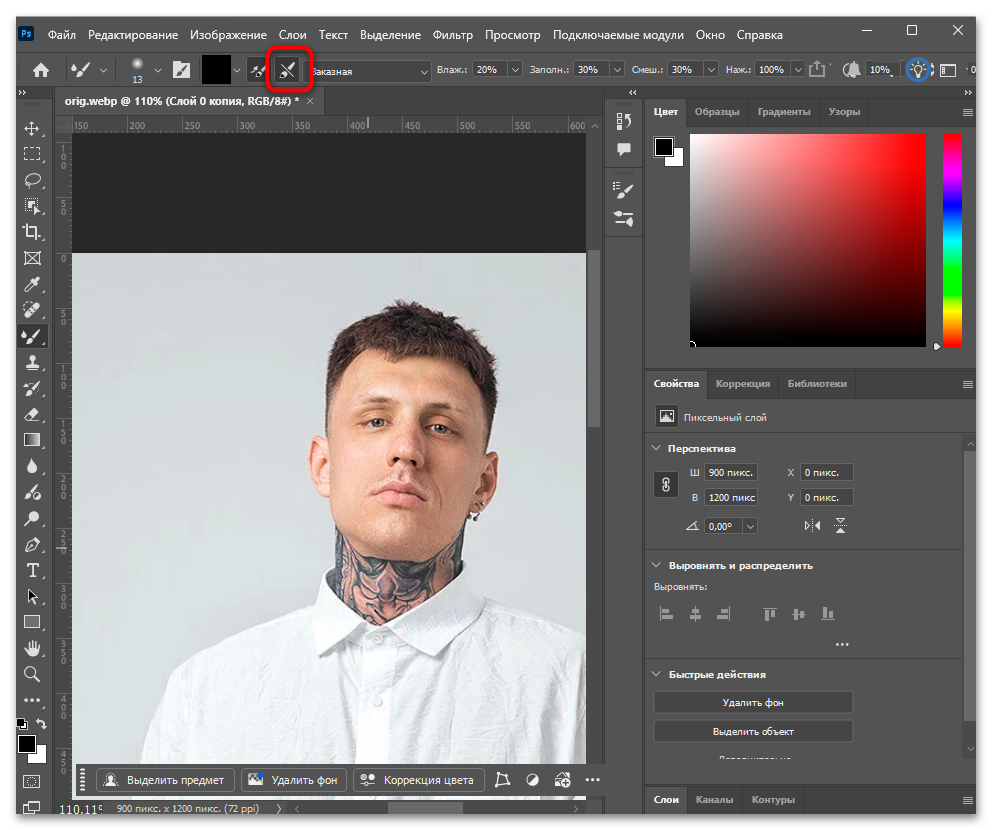Flip horizontally in Properties panel

[812, 526]
